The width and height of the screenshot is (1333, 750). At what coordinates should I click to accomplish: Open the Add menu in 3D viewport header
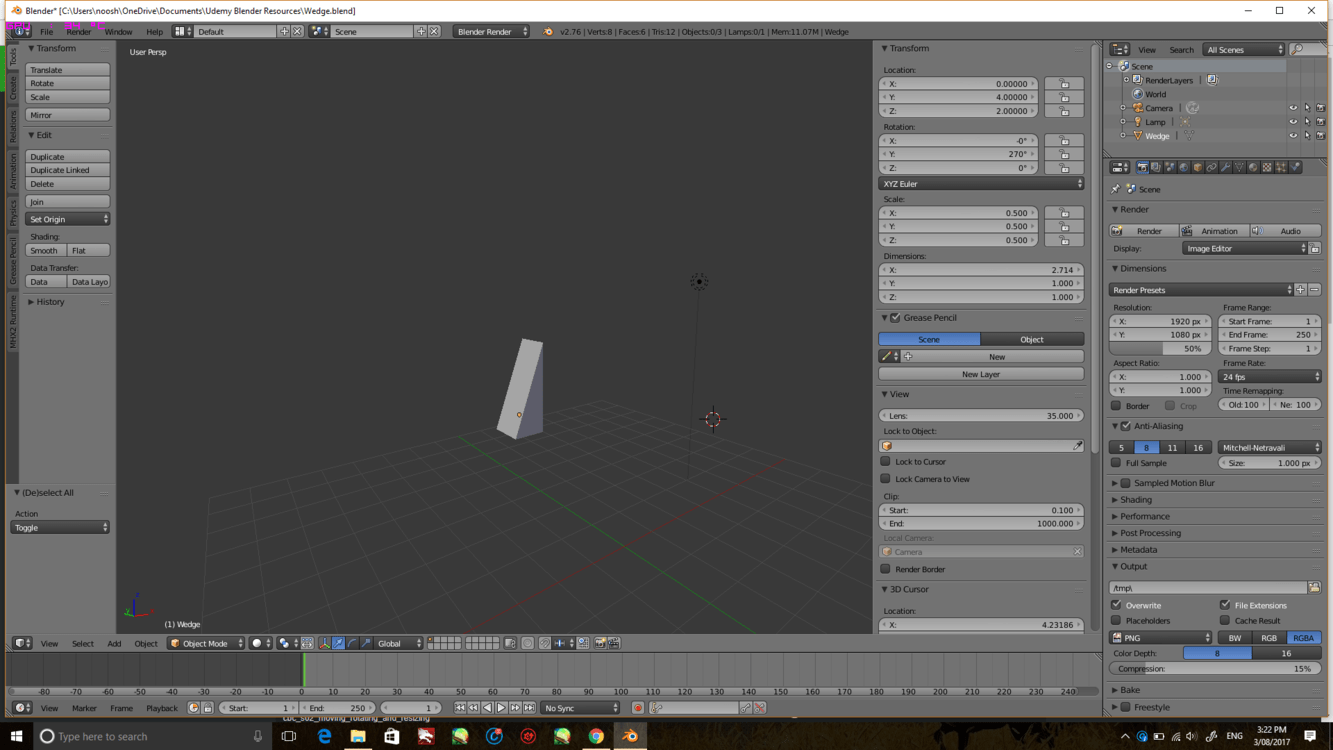pos(114,644)
